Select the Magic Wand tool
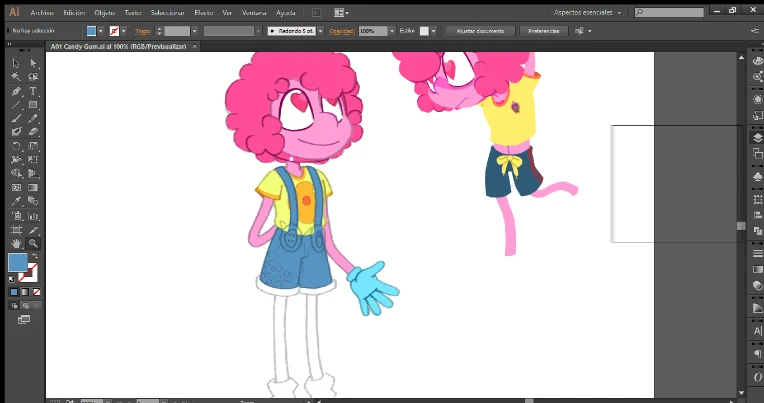Image resolution: width=764 pixels, height=403 pixels. (16, 77)
